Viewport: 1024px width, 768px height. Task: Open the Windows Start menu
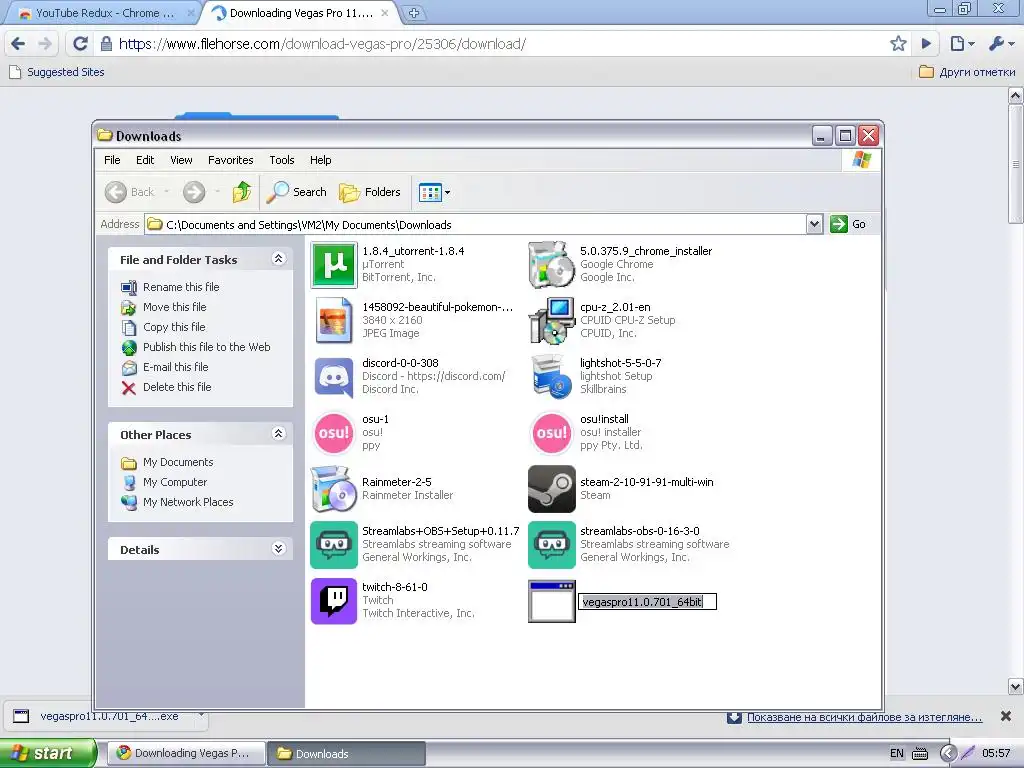click(48, 753)
